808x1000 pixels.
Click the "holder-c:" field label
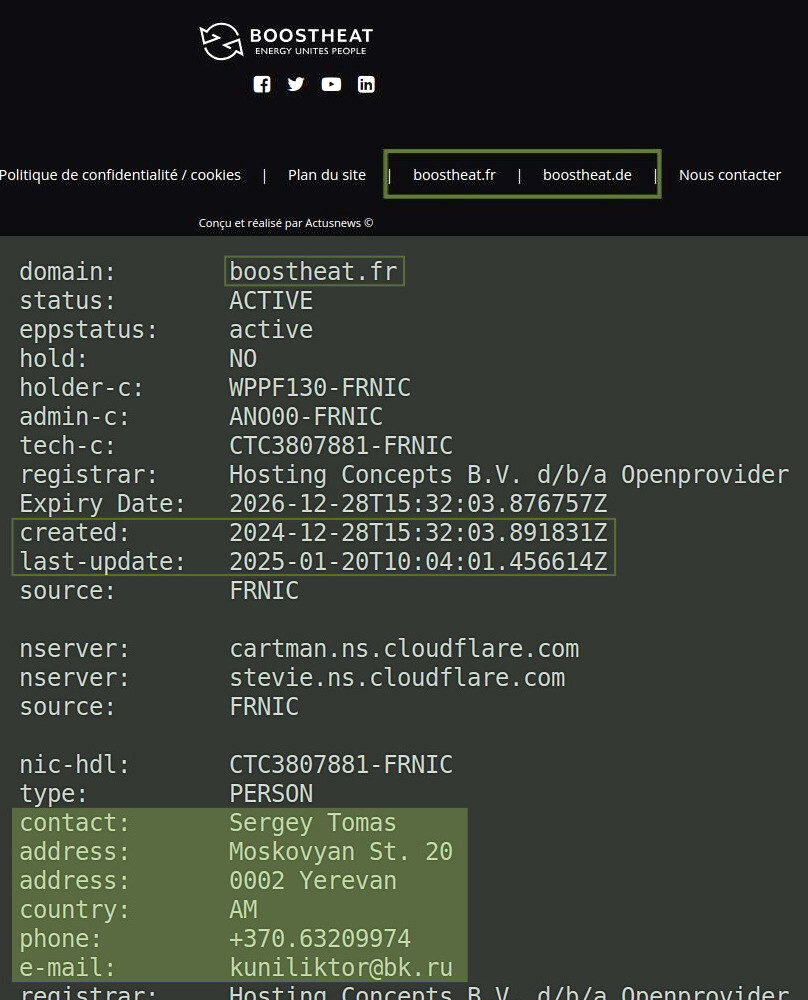tap(82, 388)
